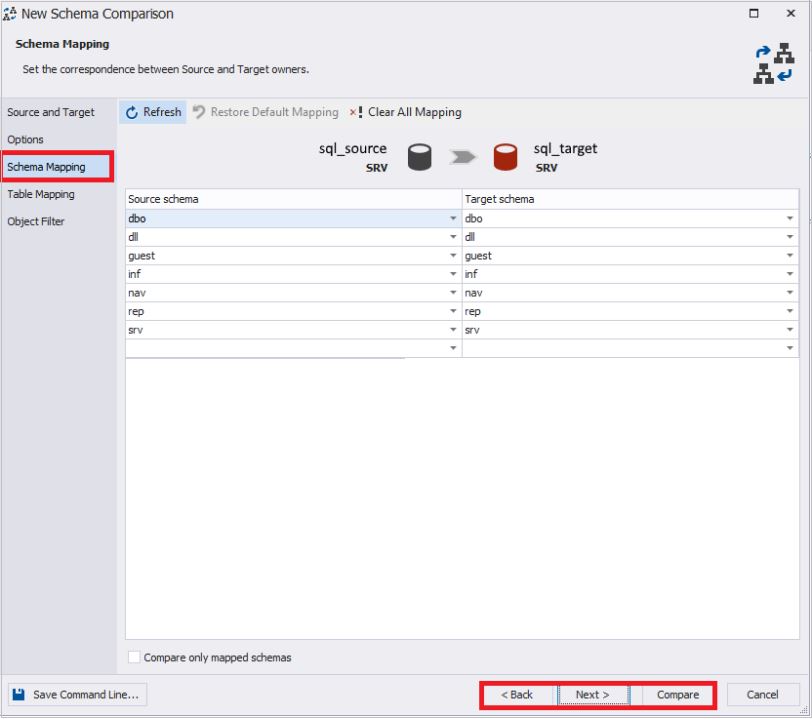The width and height of the screenshot is (812, 719).
Task: Expand the empty source schema row dropdown
Action: point(452,348)
